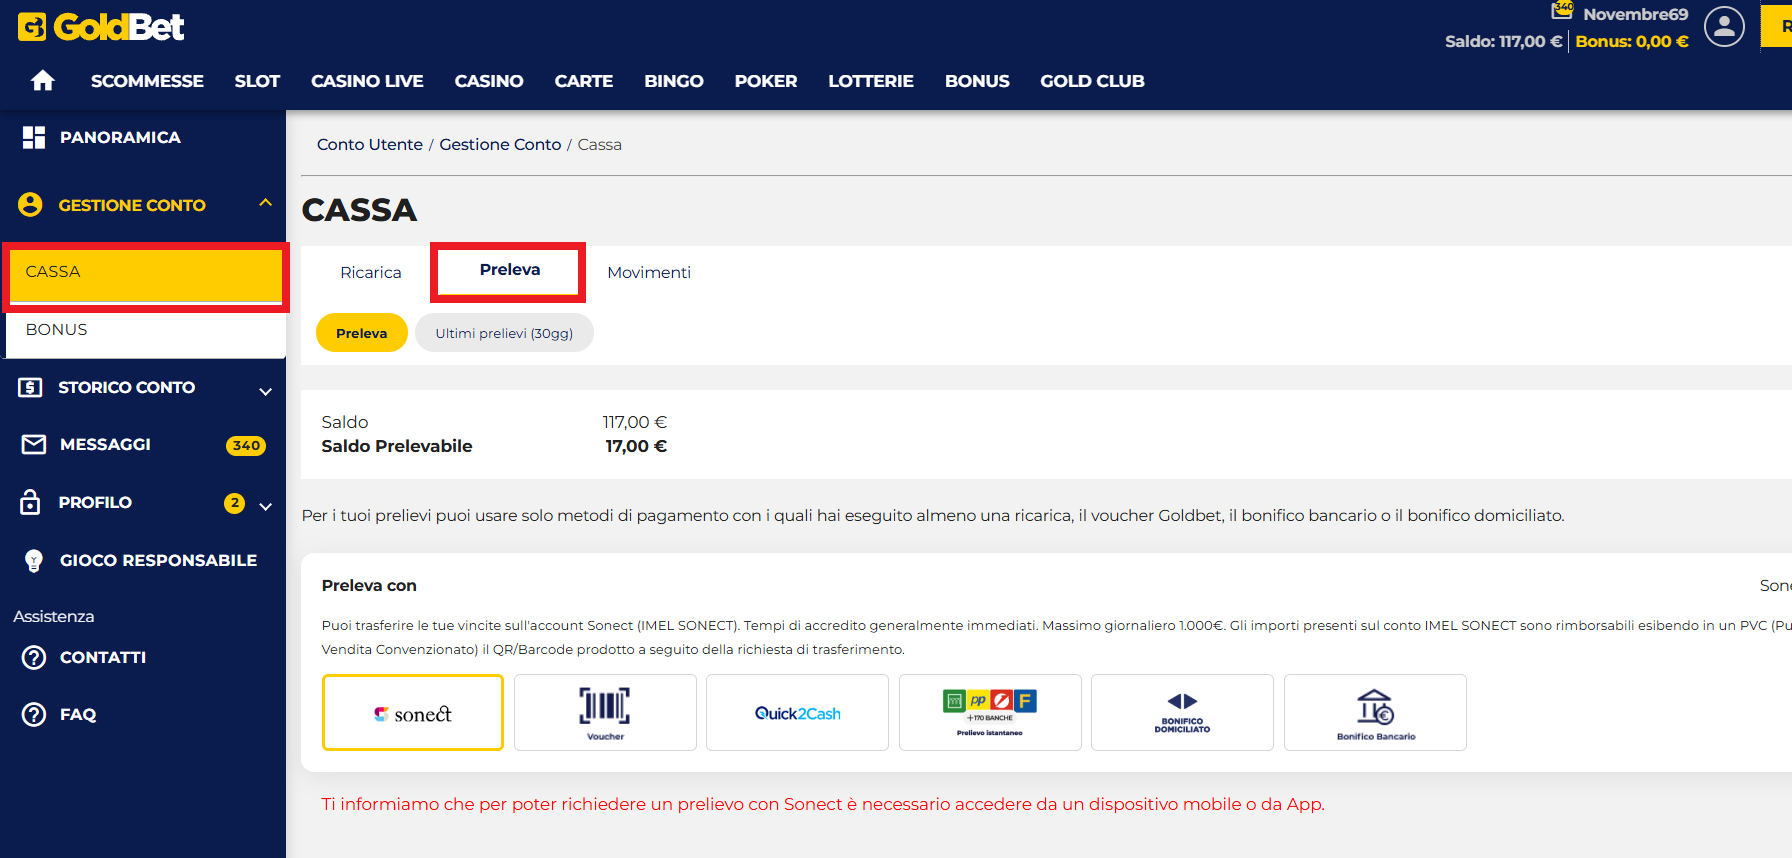Select Quick2Cash withdrawal method
This screenshot has height=858, width=1792.
[797, 712]
